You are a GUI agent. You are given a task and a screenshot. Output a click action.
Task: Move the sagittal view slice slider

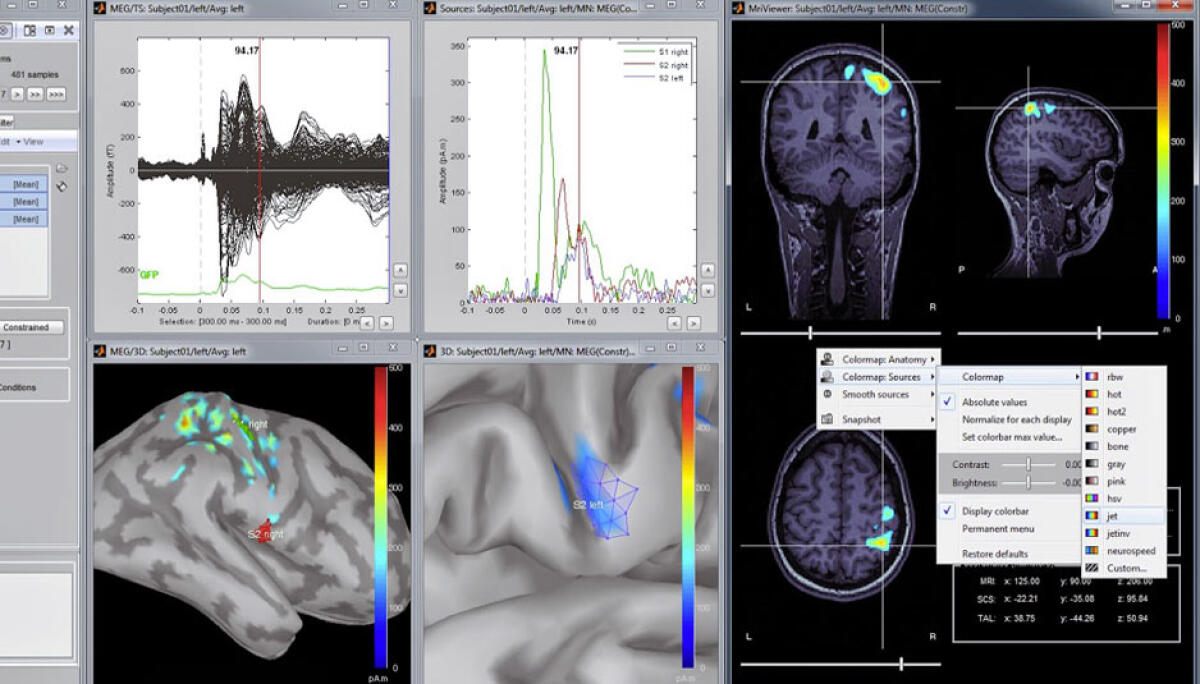1099,333
